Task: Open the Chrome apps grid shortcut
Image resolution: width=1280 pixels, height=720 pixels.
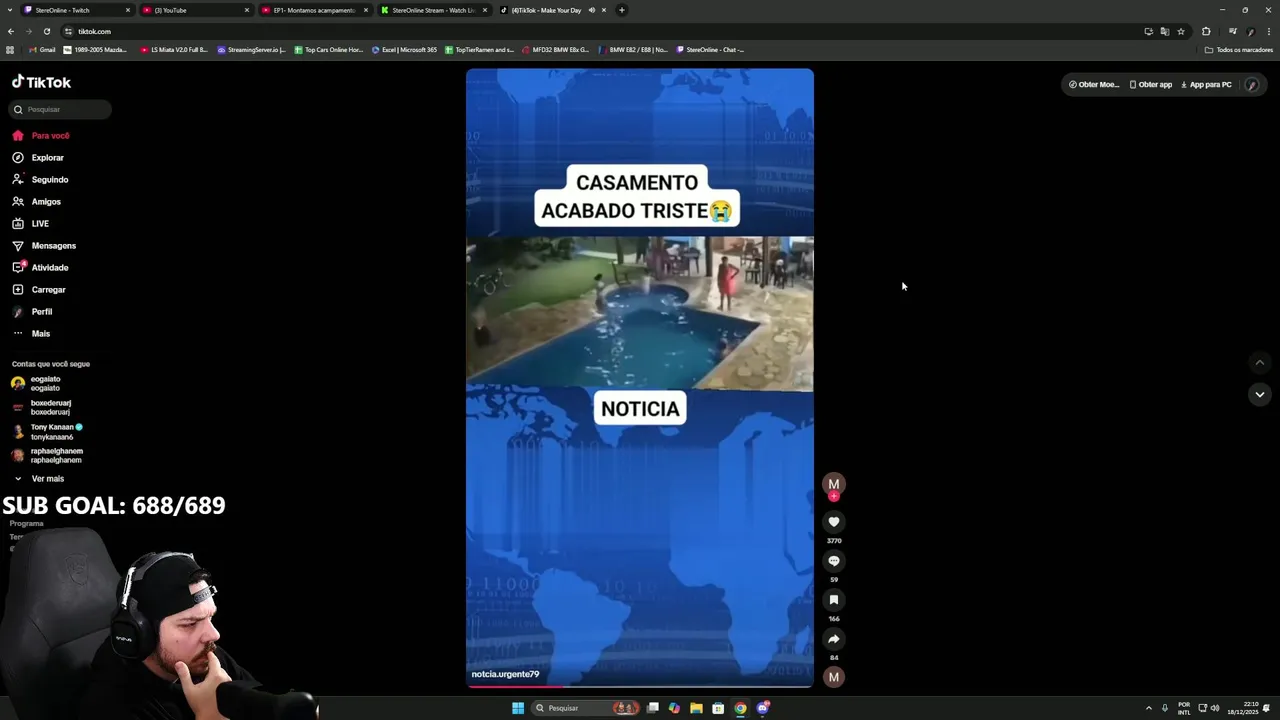Action: click(10, 49)
